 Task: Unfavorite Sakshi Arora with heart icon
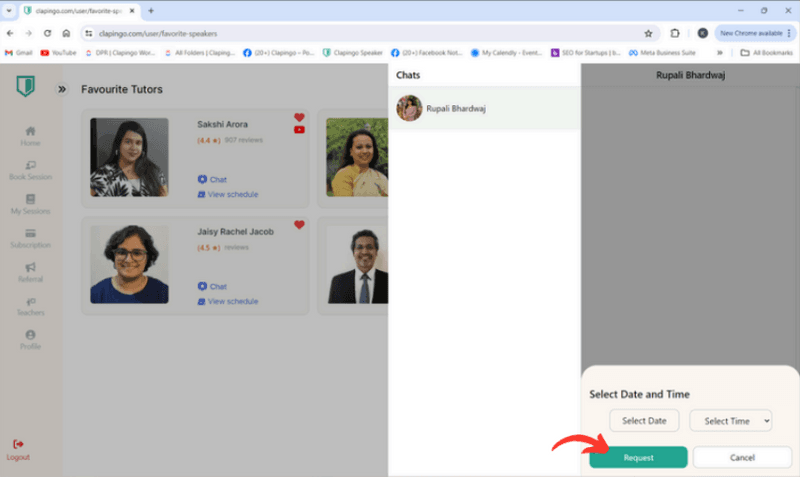(299, 118)
